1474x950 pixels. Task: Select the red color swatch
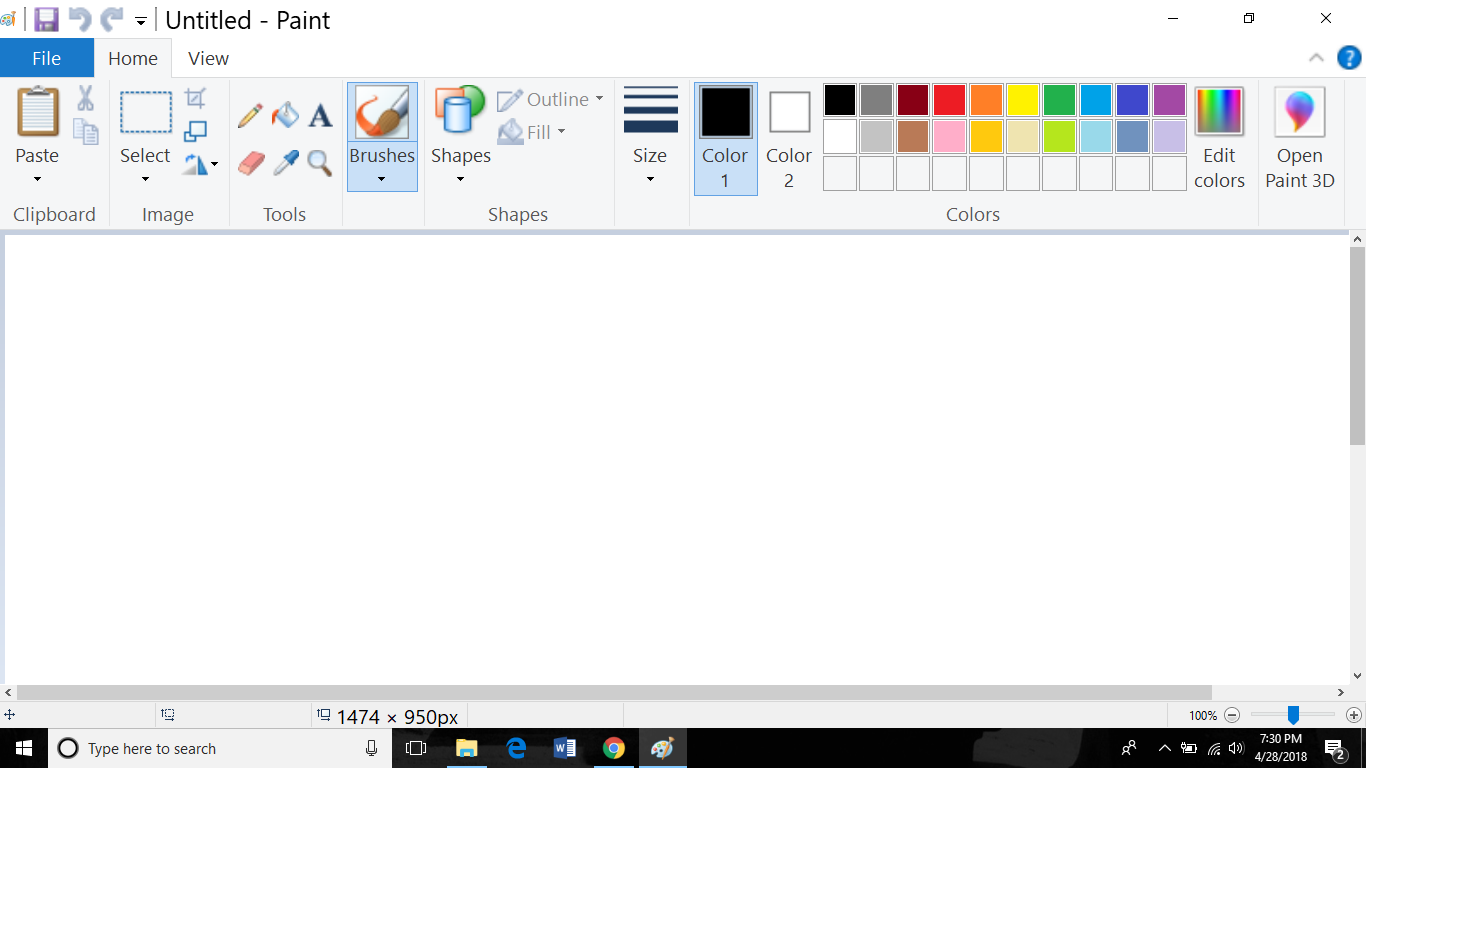point(948,99)
